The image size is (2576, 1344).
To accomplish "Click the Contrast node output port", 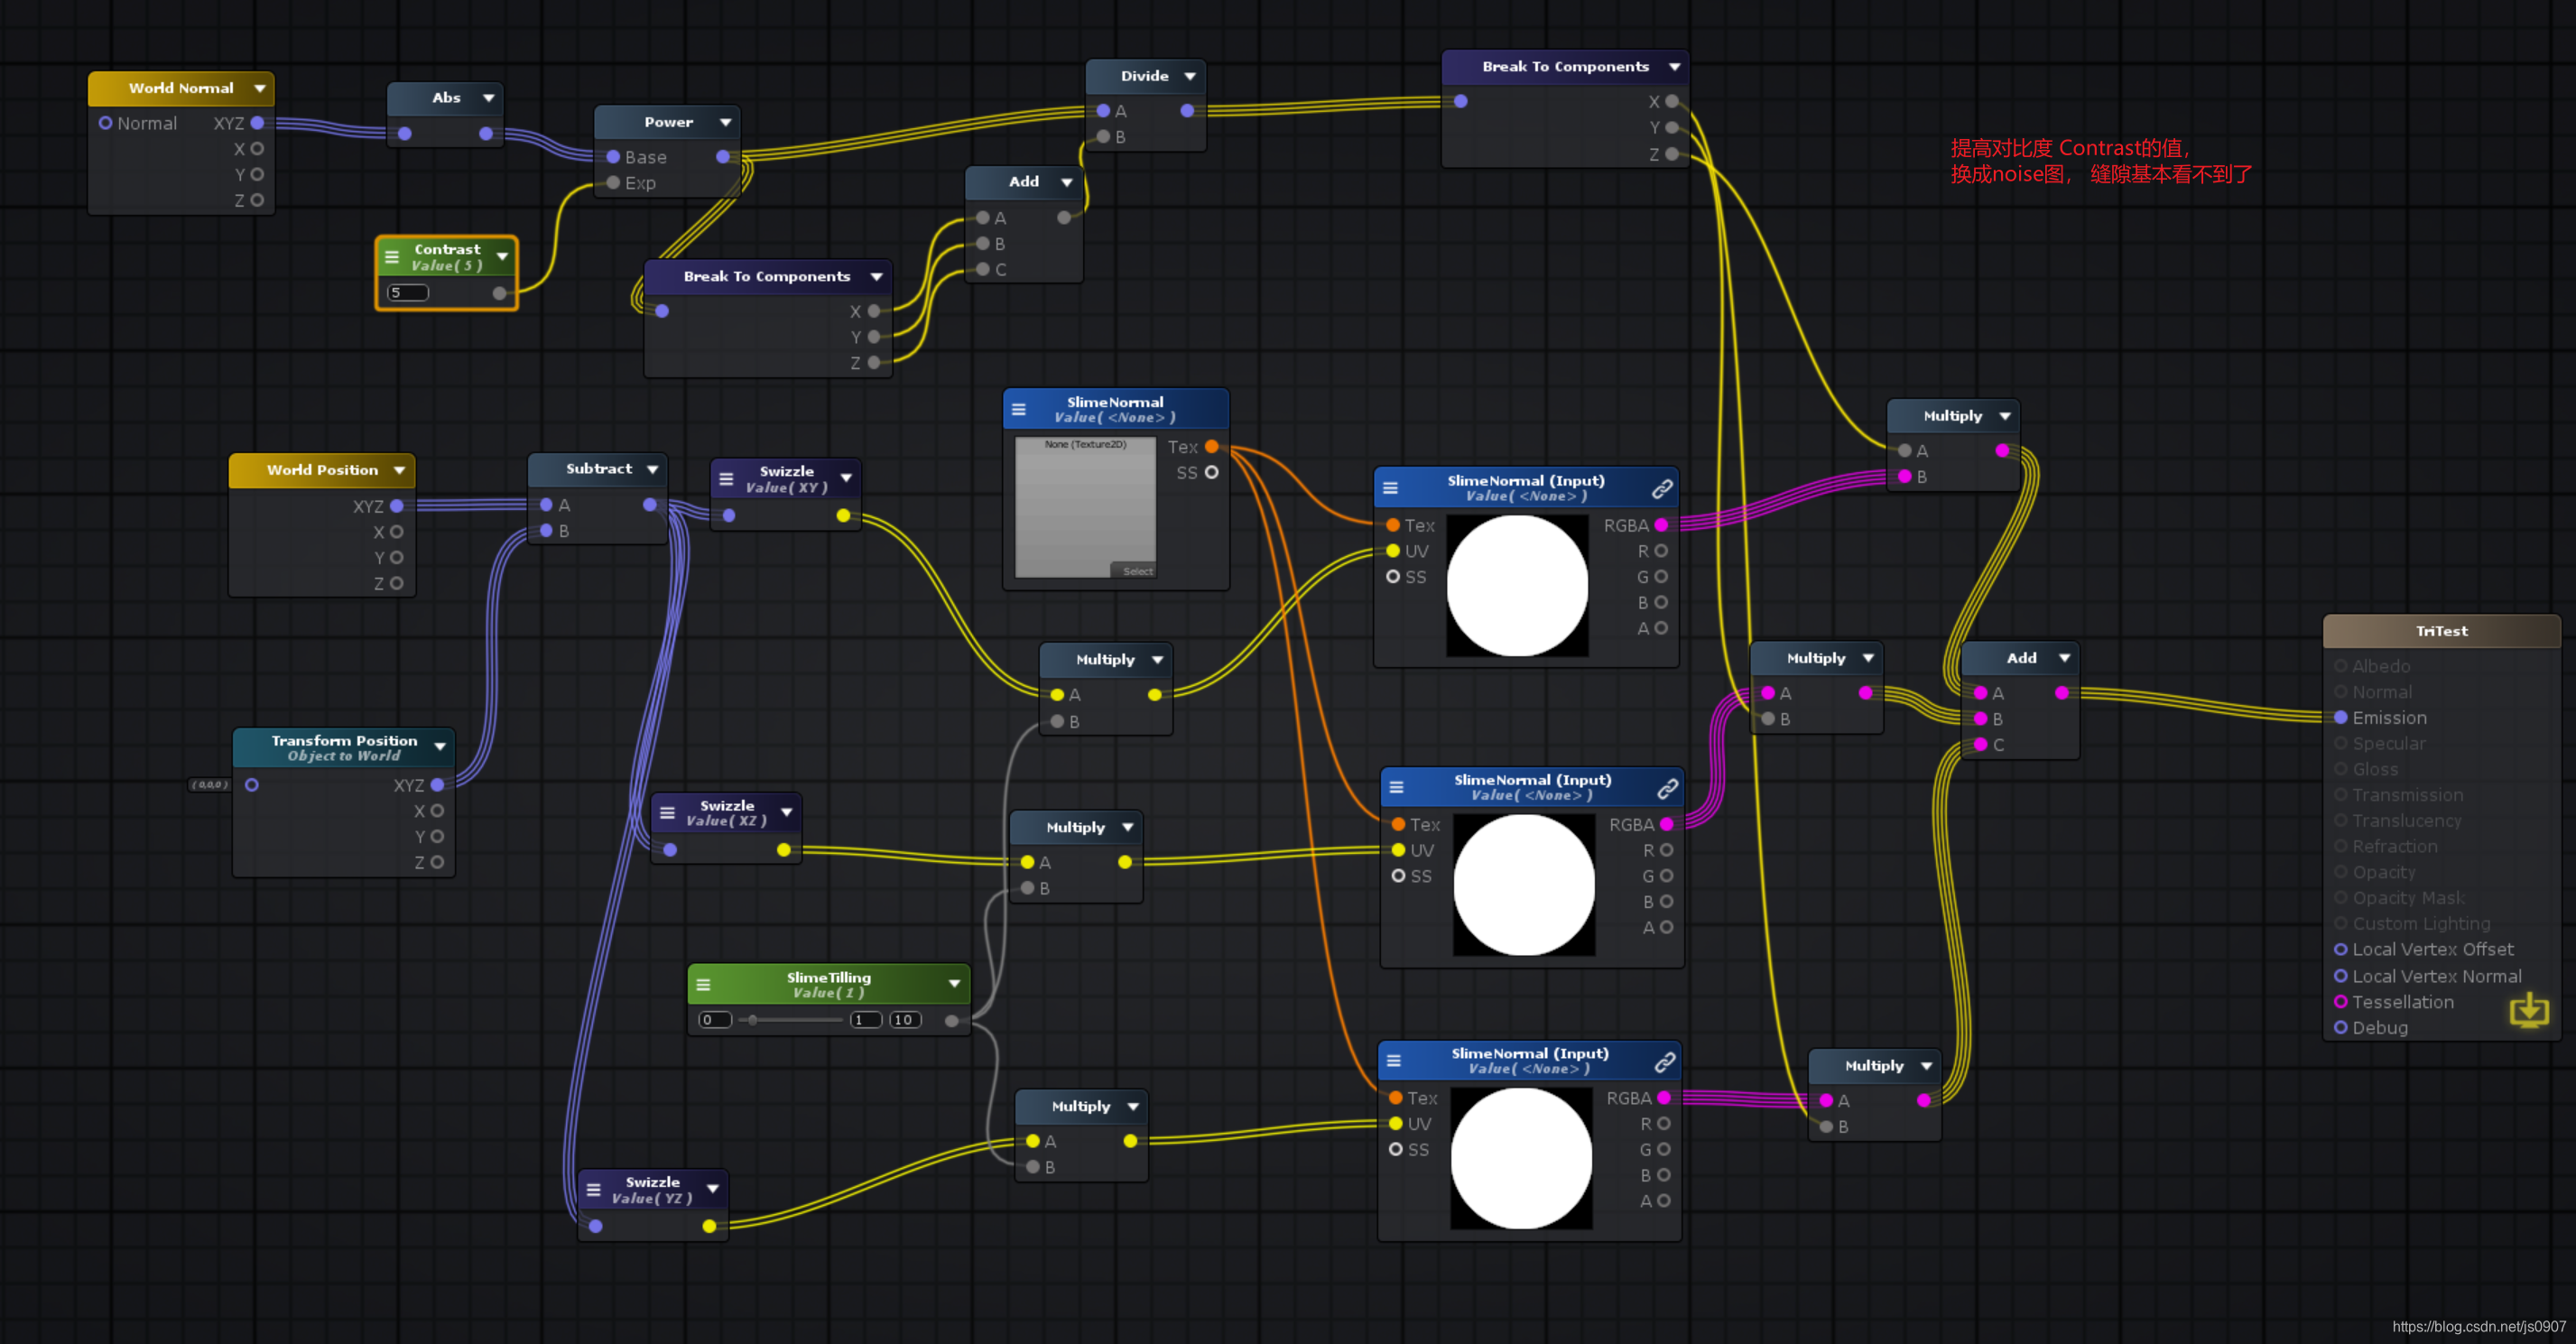I will pyautogui.click(x=499, y=293).
